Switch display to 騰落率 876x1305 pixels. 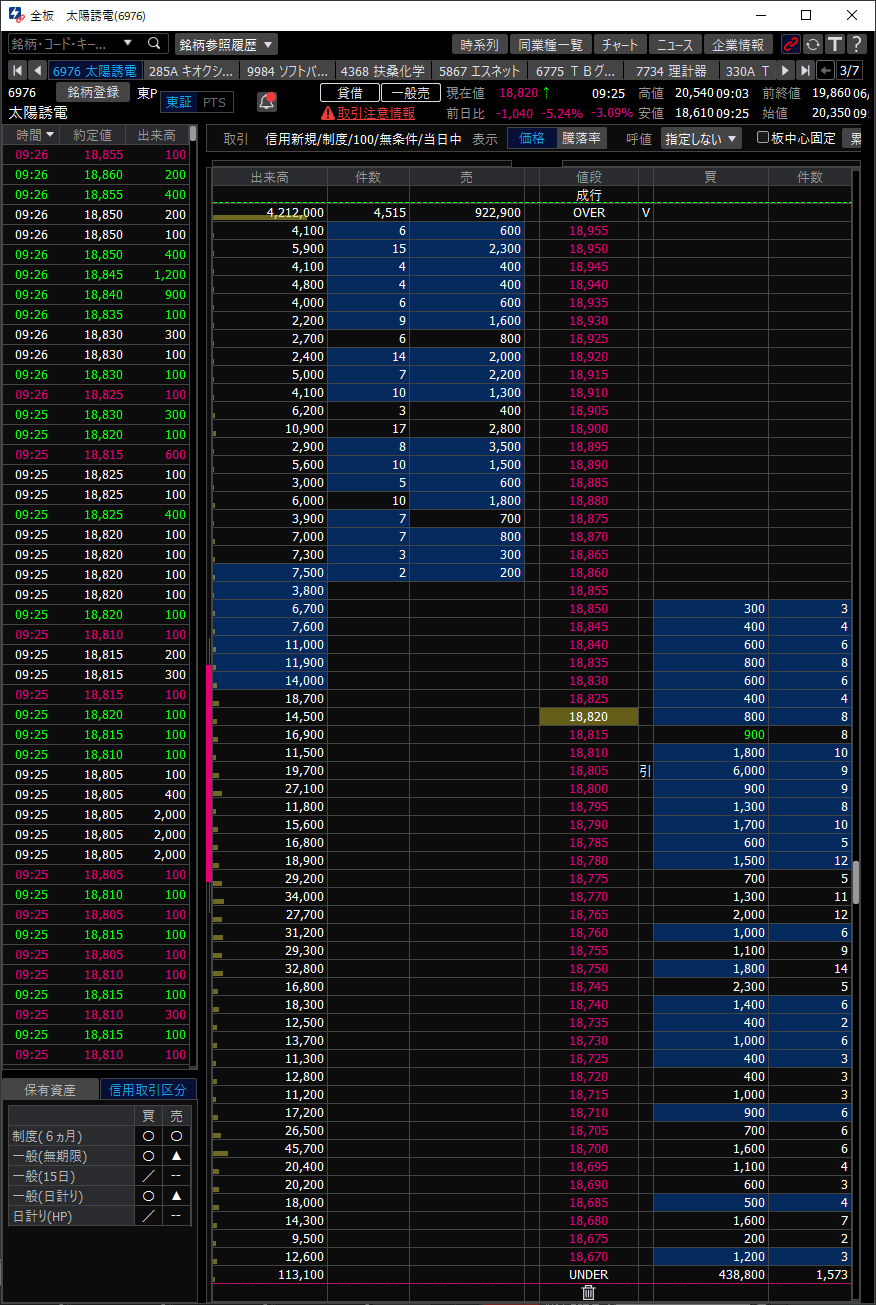click(x=581, y=139)
